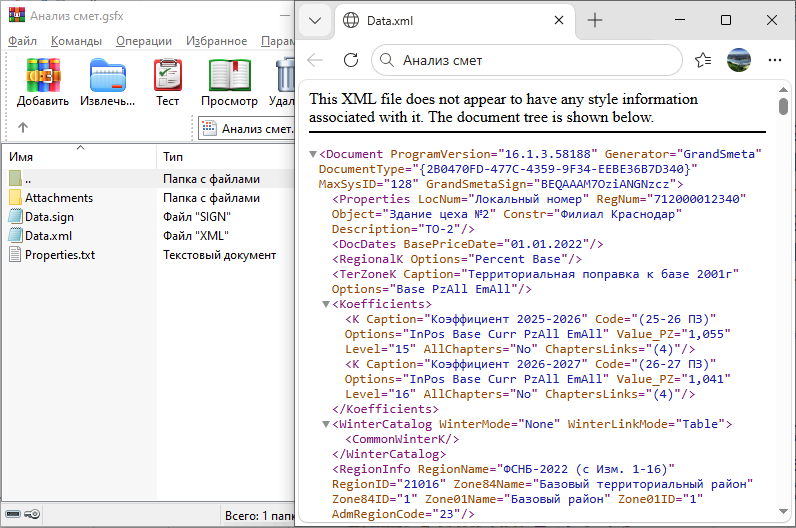796x528 pixels.
Task: Click the BasePriceDate value 01.01.2022
Action: pos(546,244)
